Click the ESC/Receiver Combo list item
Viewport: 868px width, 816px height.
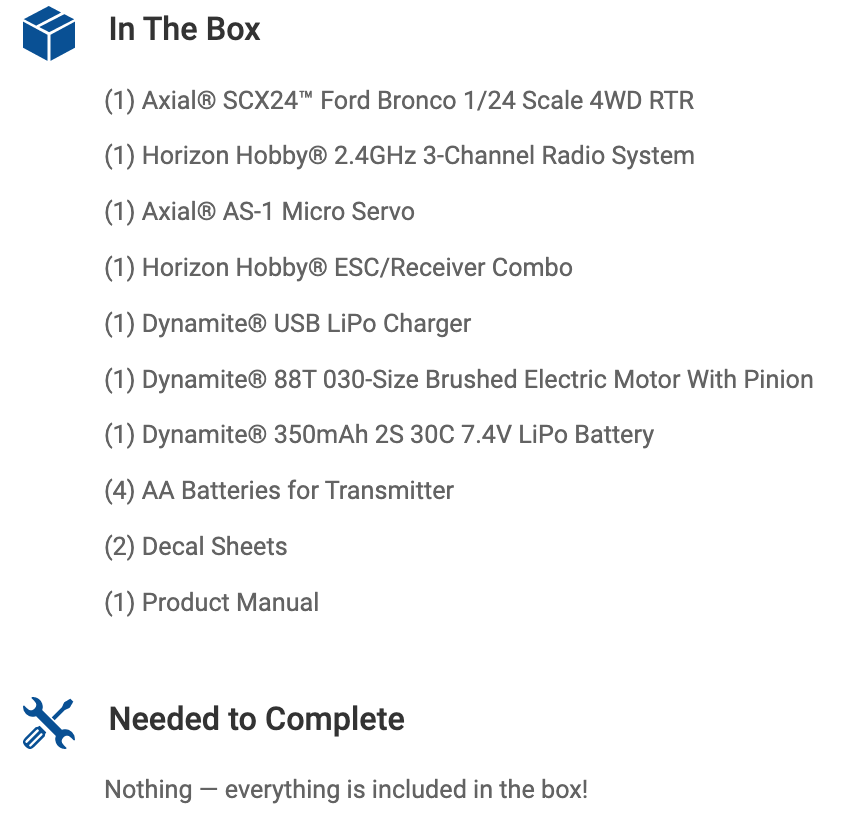pos(338,268)
